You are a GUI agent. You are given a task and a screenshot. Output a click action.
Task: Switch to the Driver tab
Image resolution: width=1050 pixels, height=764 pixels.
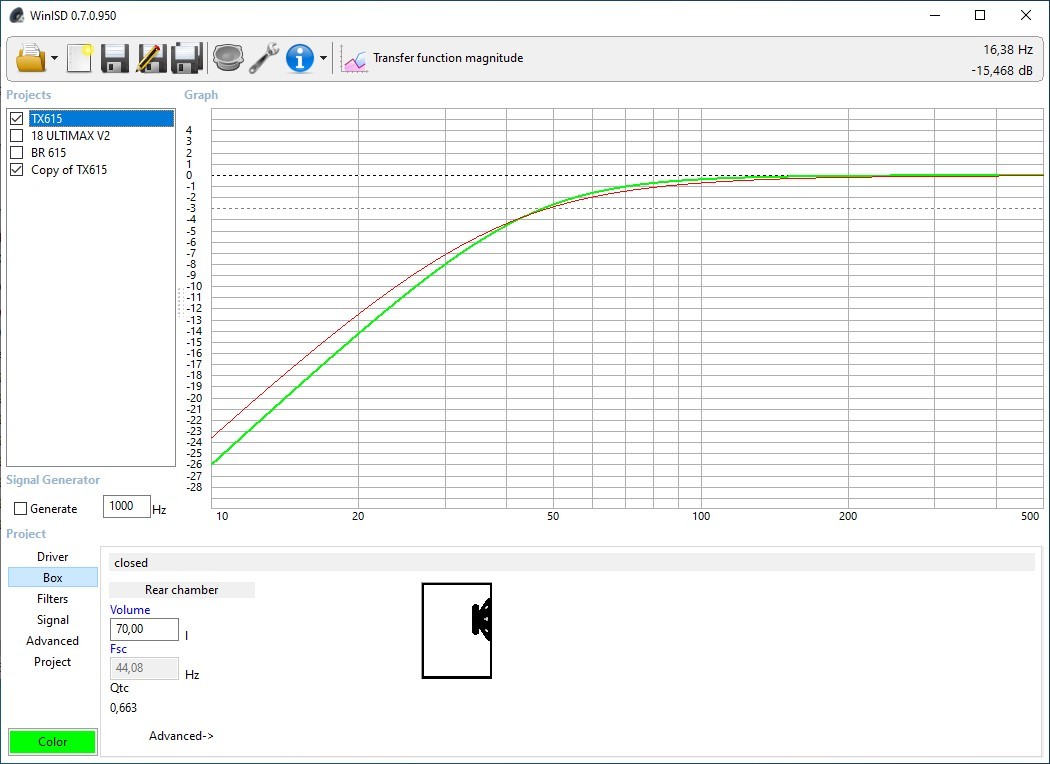(x=53, y=557)
